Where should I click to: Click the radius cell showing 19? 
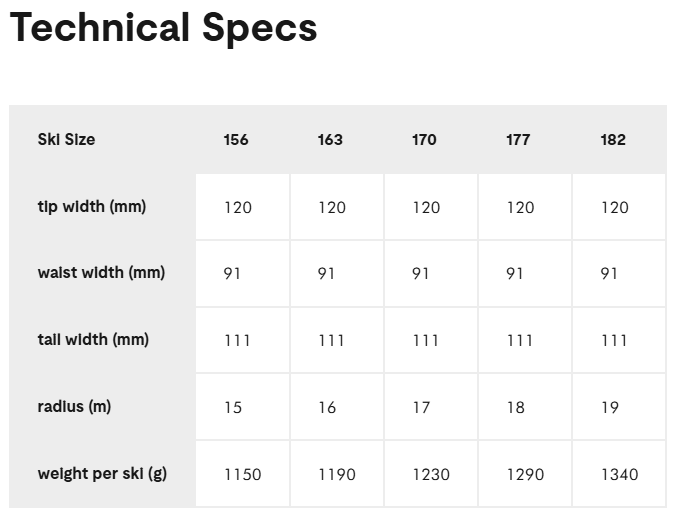610,407
